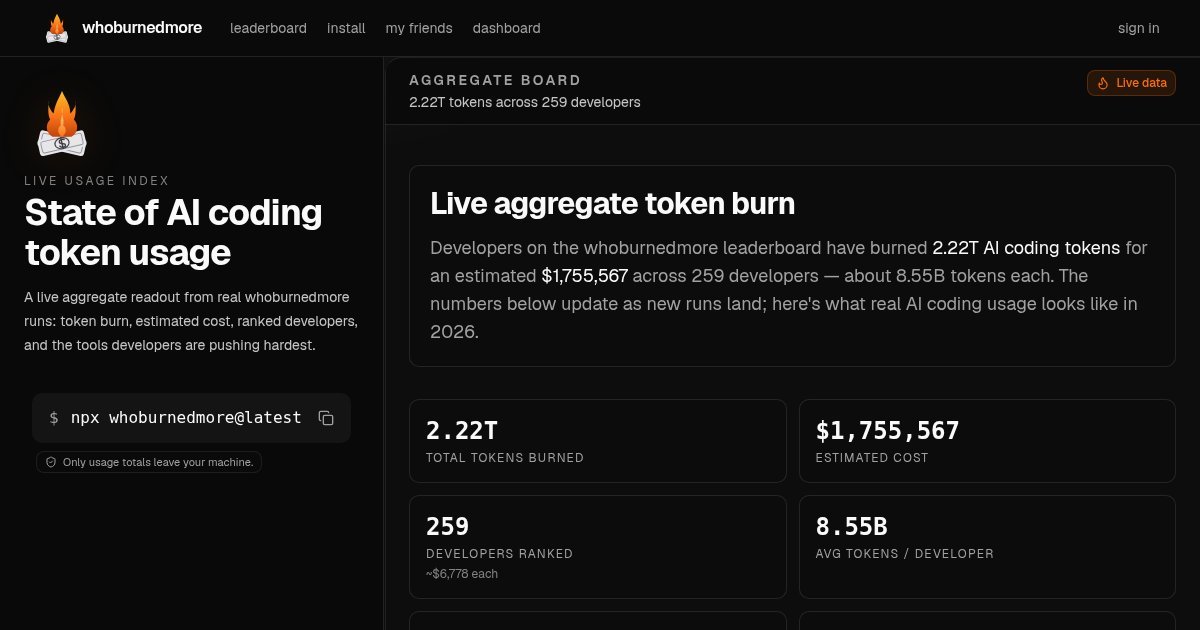The height and width of the screenshot is (630, 1200).
Task: Click the '2.22T tokens across 259 developers' subtitle
Action: (x=525, y=102)
